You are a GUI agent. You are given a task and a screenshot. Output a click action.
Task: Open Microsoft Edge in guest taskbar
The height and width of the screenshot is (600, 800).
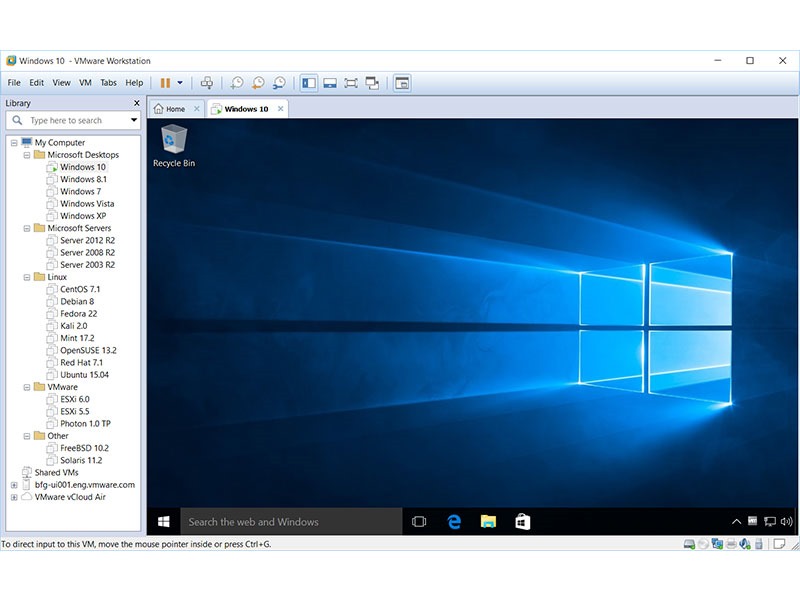[453, 521]
